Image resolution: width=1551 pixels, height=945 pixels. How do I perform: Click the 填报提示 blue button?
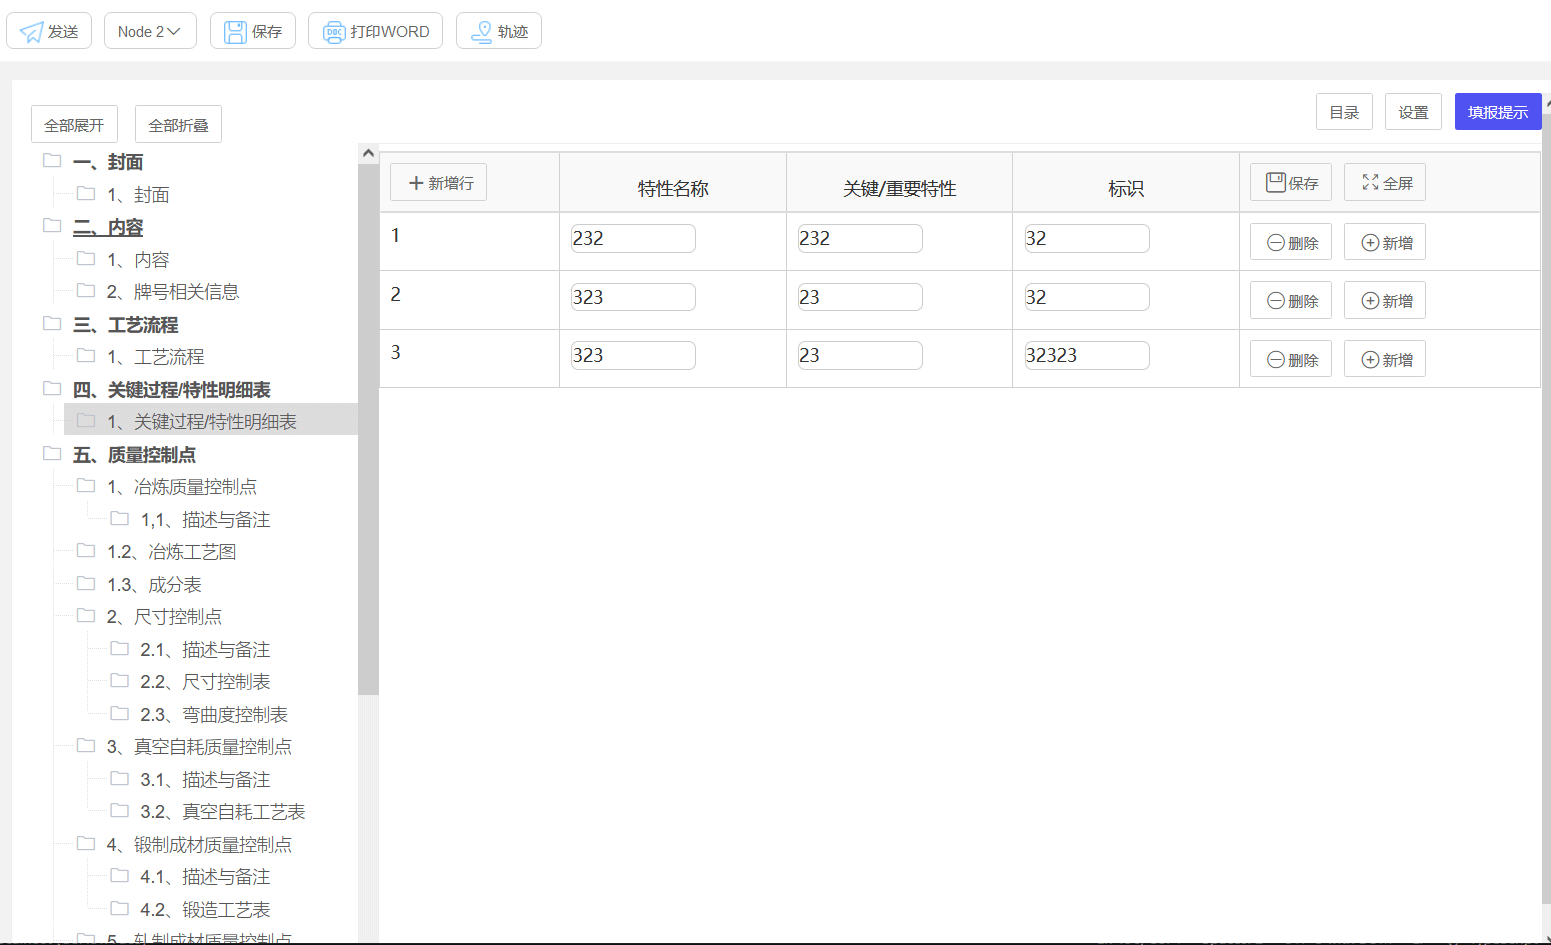click(1497, 112)
